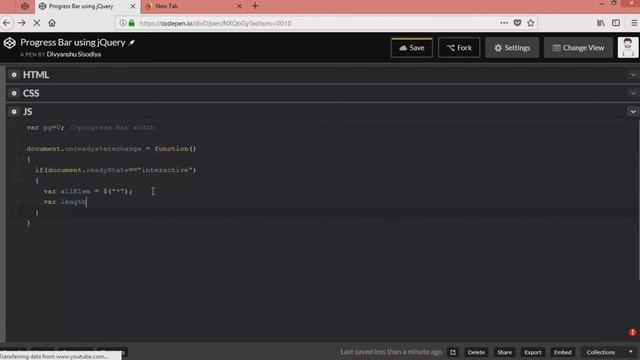Click the green padlock security icon
Screen dimensions: 640x360
click(x=131, y=23)
